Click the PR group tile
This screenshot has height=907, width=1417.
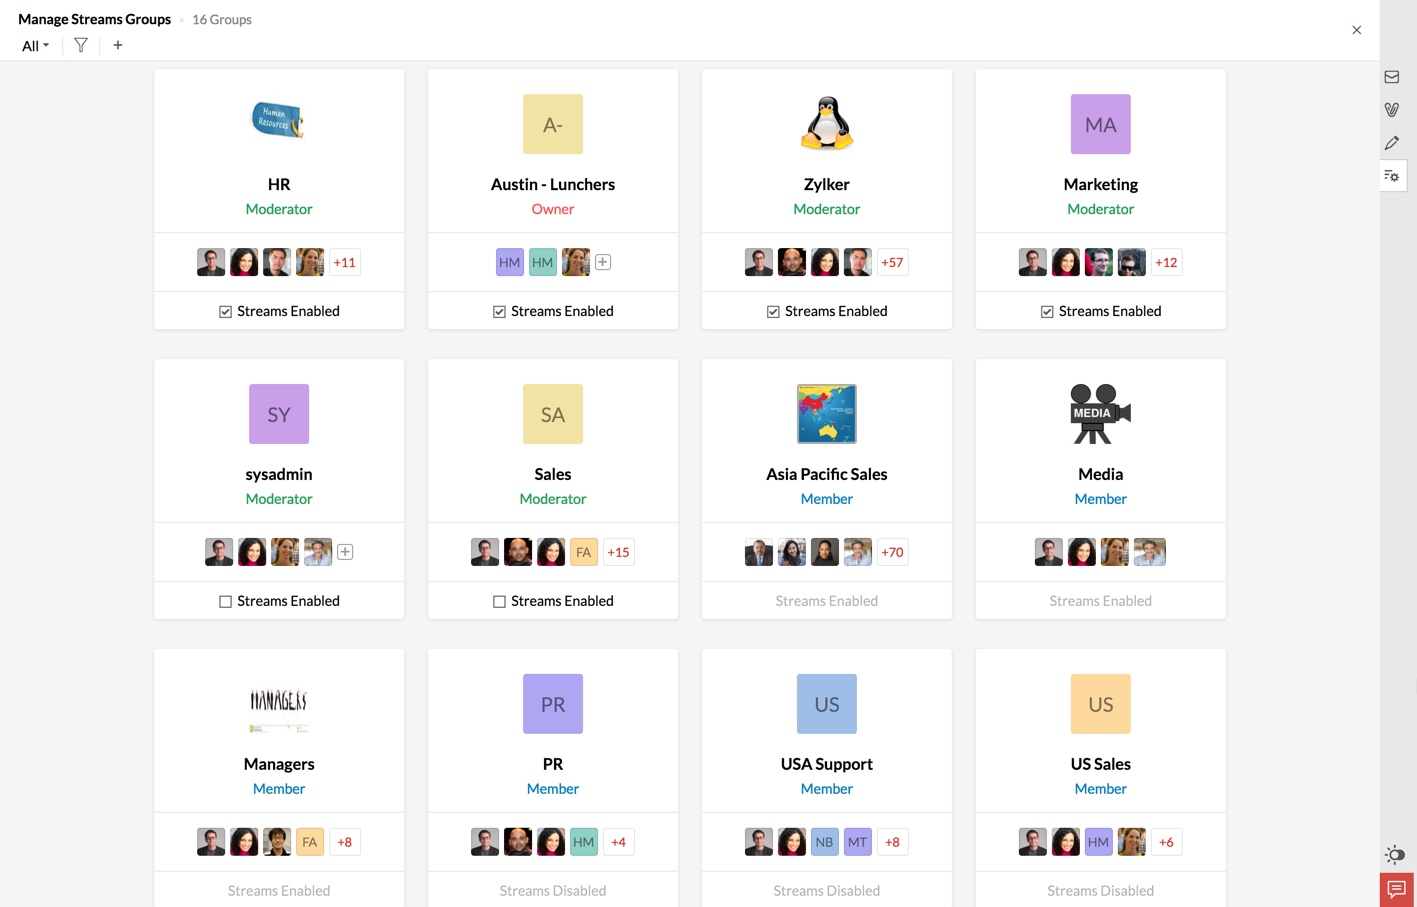pyautogui.click(x=553, y=704)
